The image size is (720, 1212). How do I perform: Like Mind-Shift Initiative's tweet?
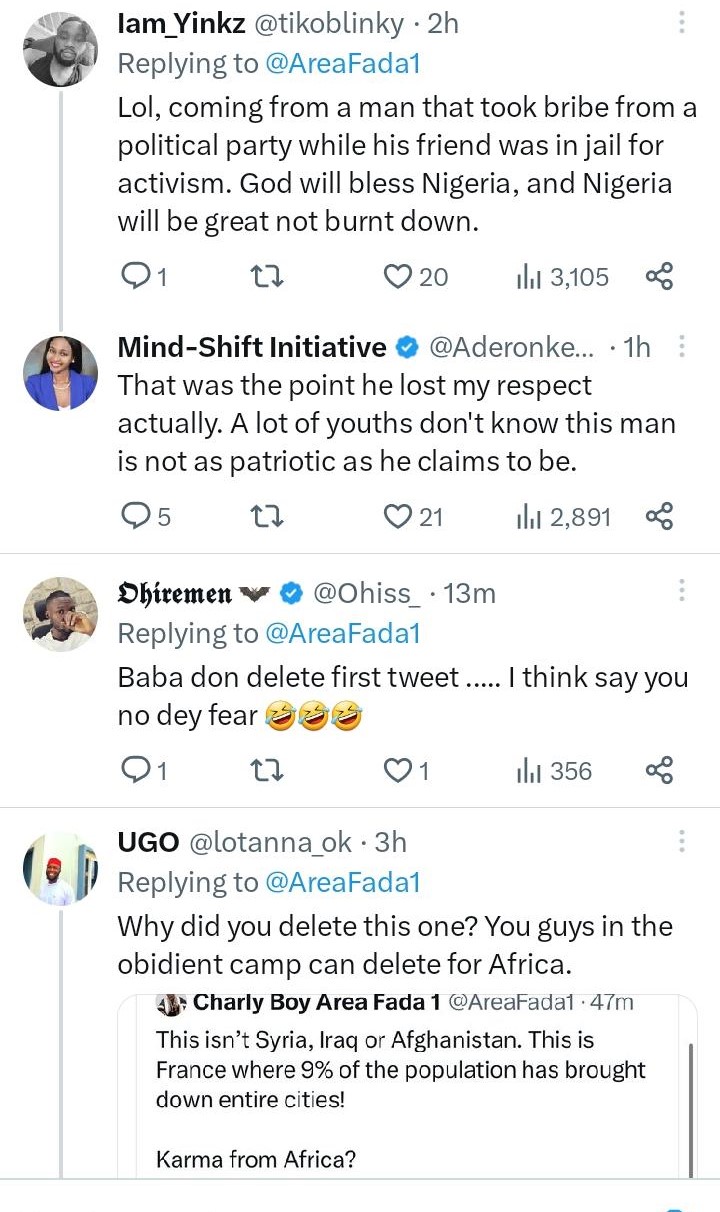[399, 516]
